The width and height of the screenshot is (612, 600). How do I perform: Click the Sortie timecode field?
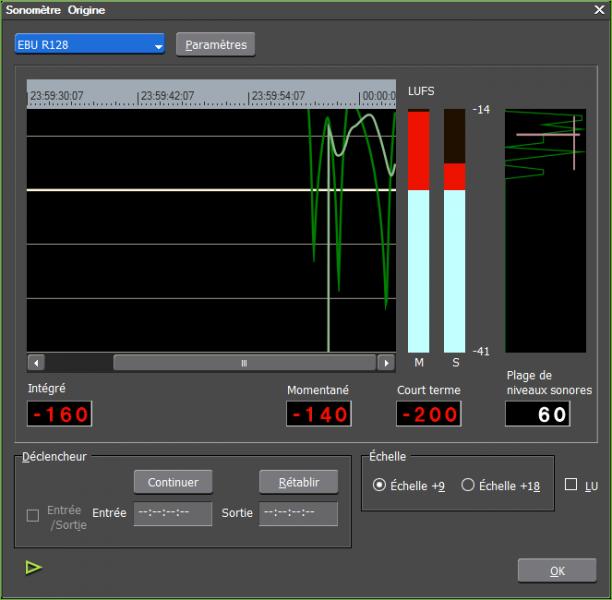pos(299,513)
